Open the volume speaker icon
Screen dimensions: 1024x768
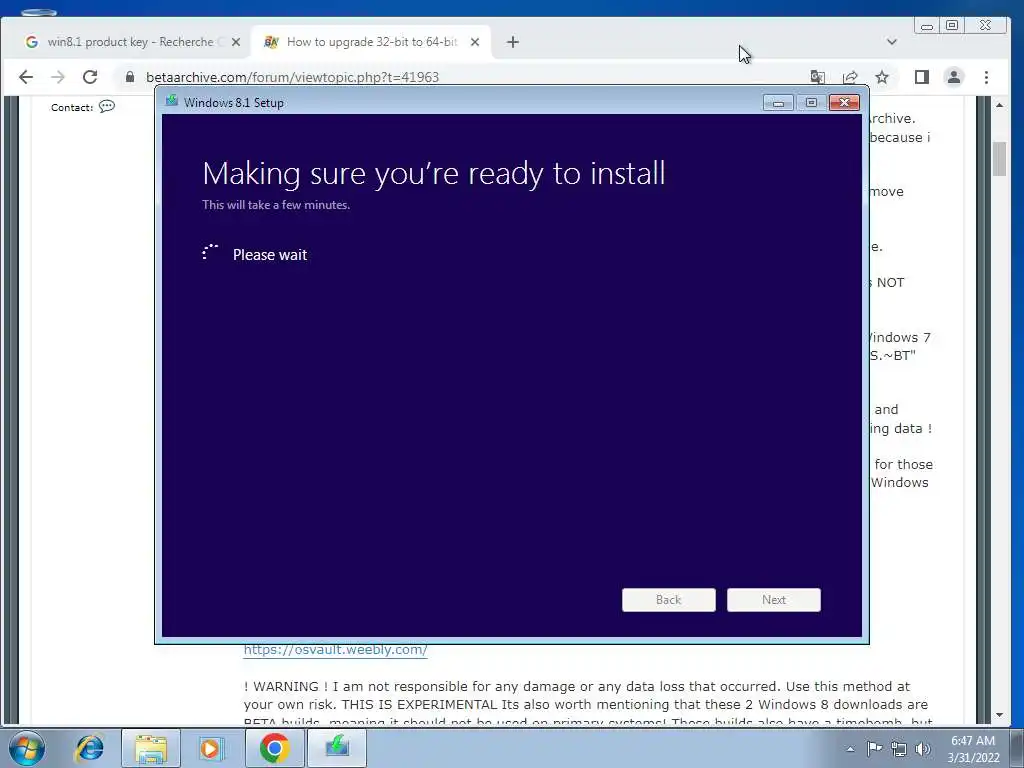pos(923,749)
